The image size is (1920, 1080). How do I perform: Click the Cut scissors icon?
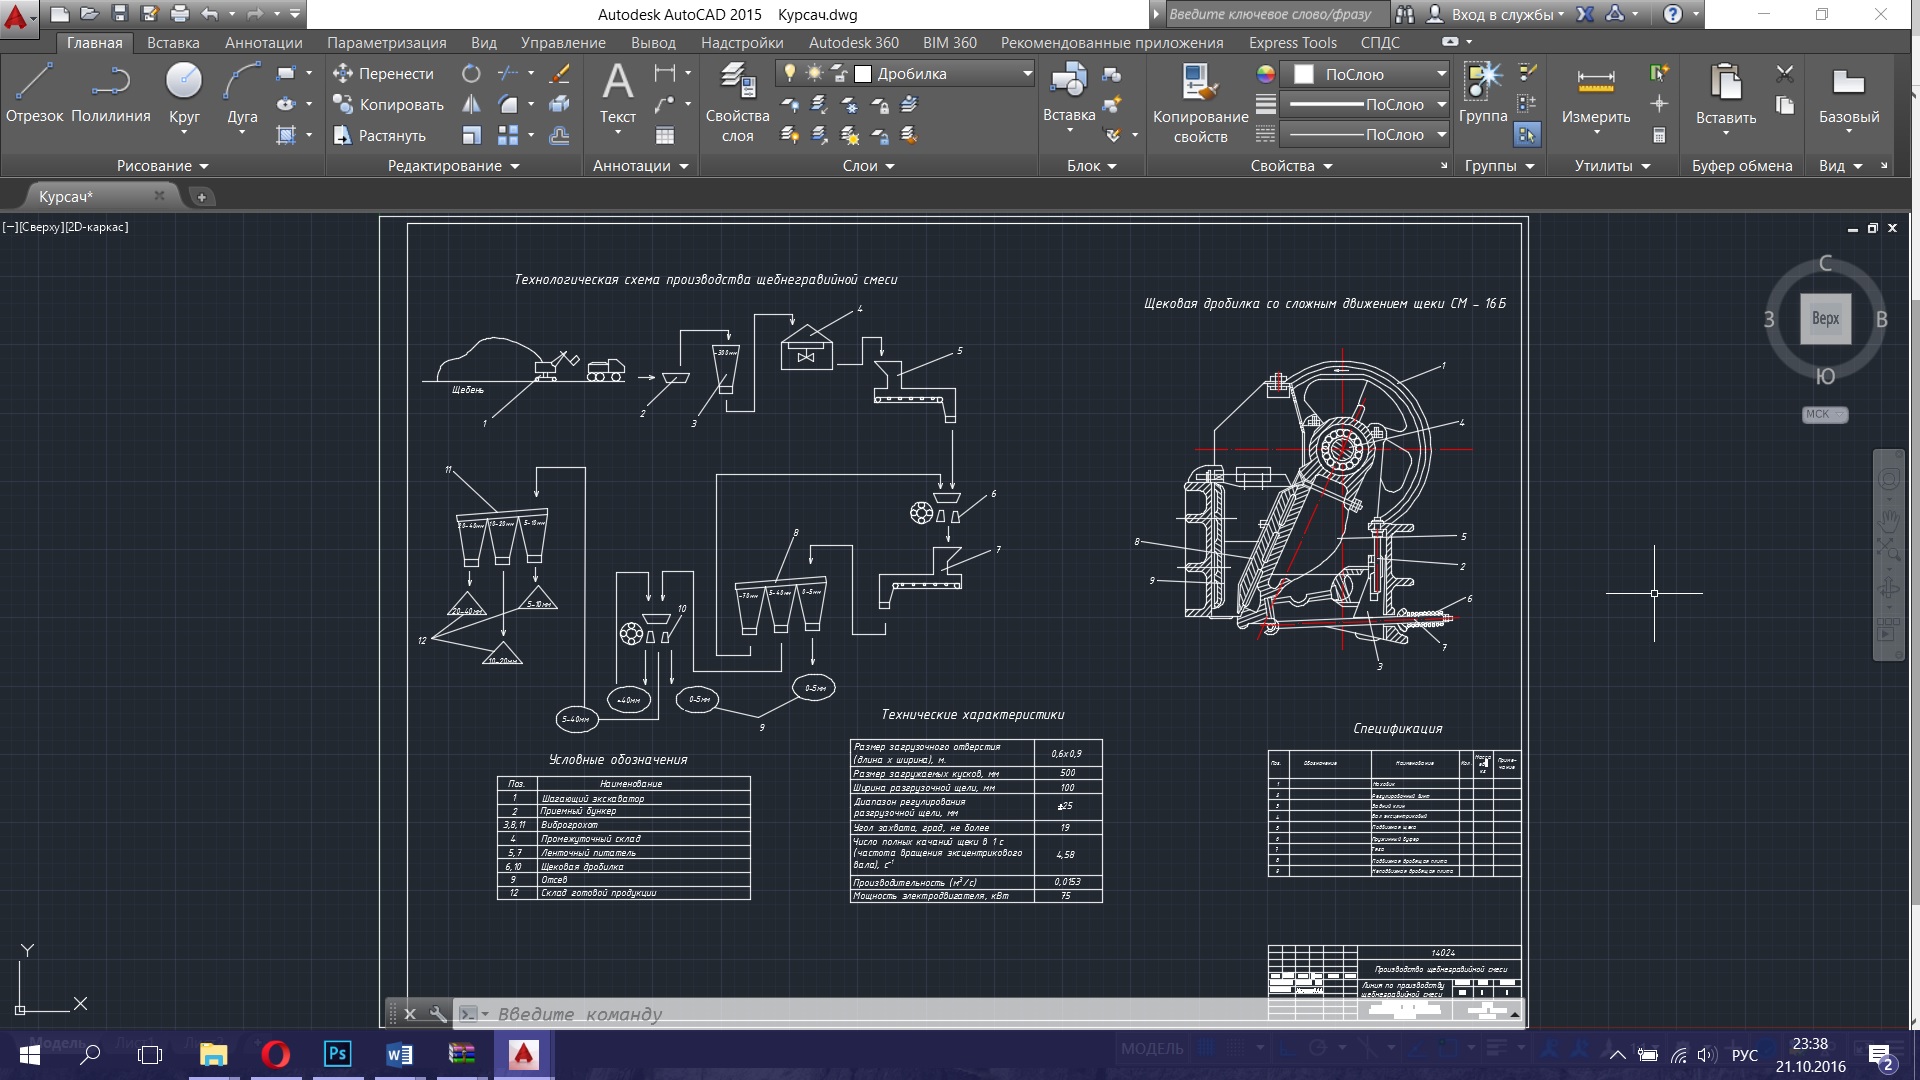1785,74
